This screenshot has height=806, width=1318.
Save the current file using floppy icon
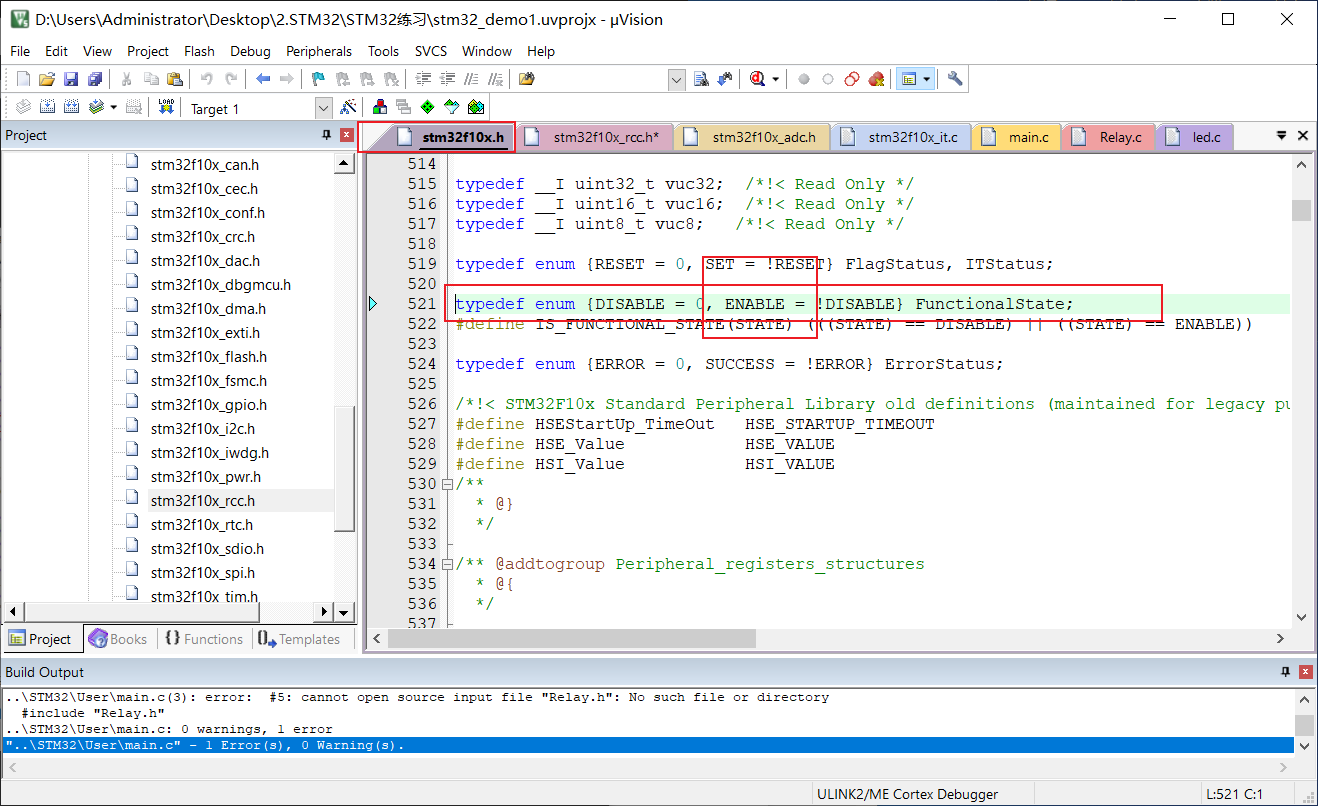point(71,79)
